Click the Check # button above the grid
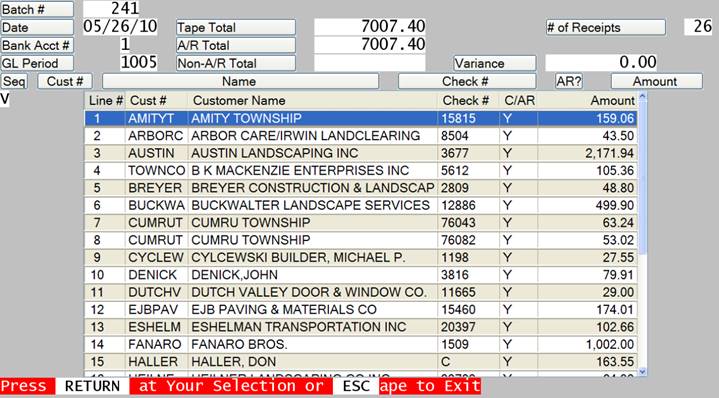This screenshot has height=398, width=719. click(467, 81)
